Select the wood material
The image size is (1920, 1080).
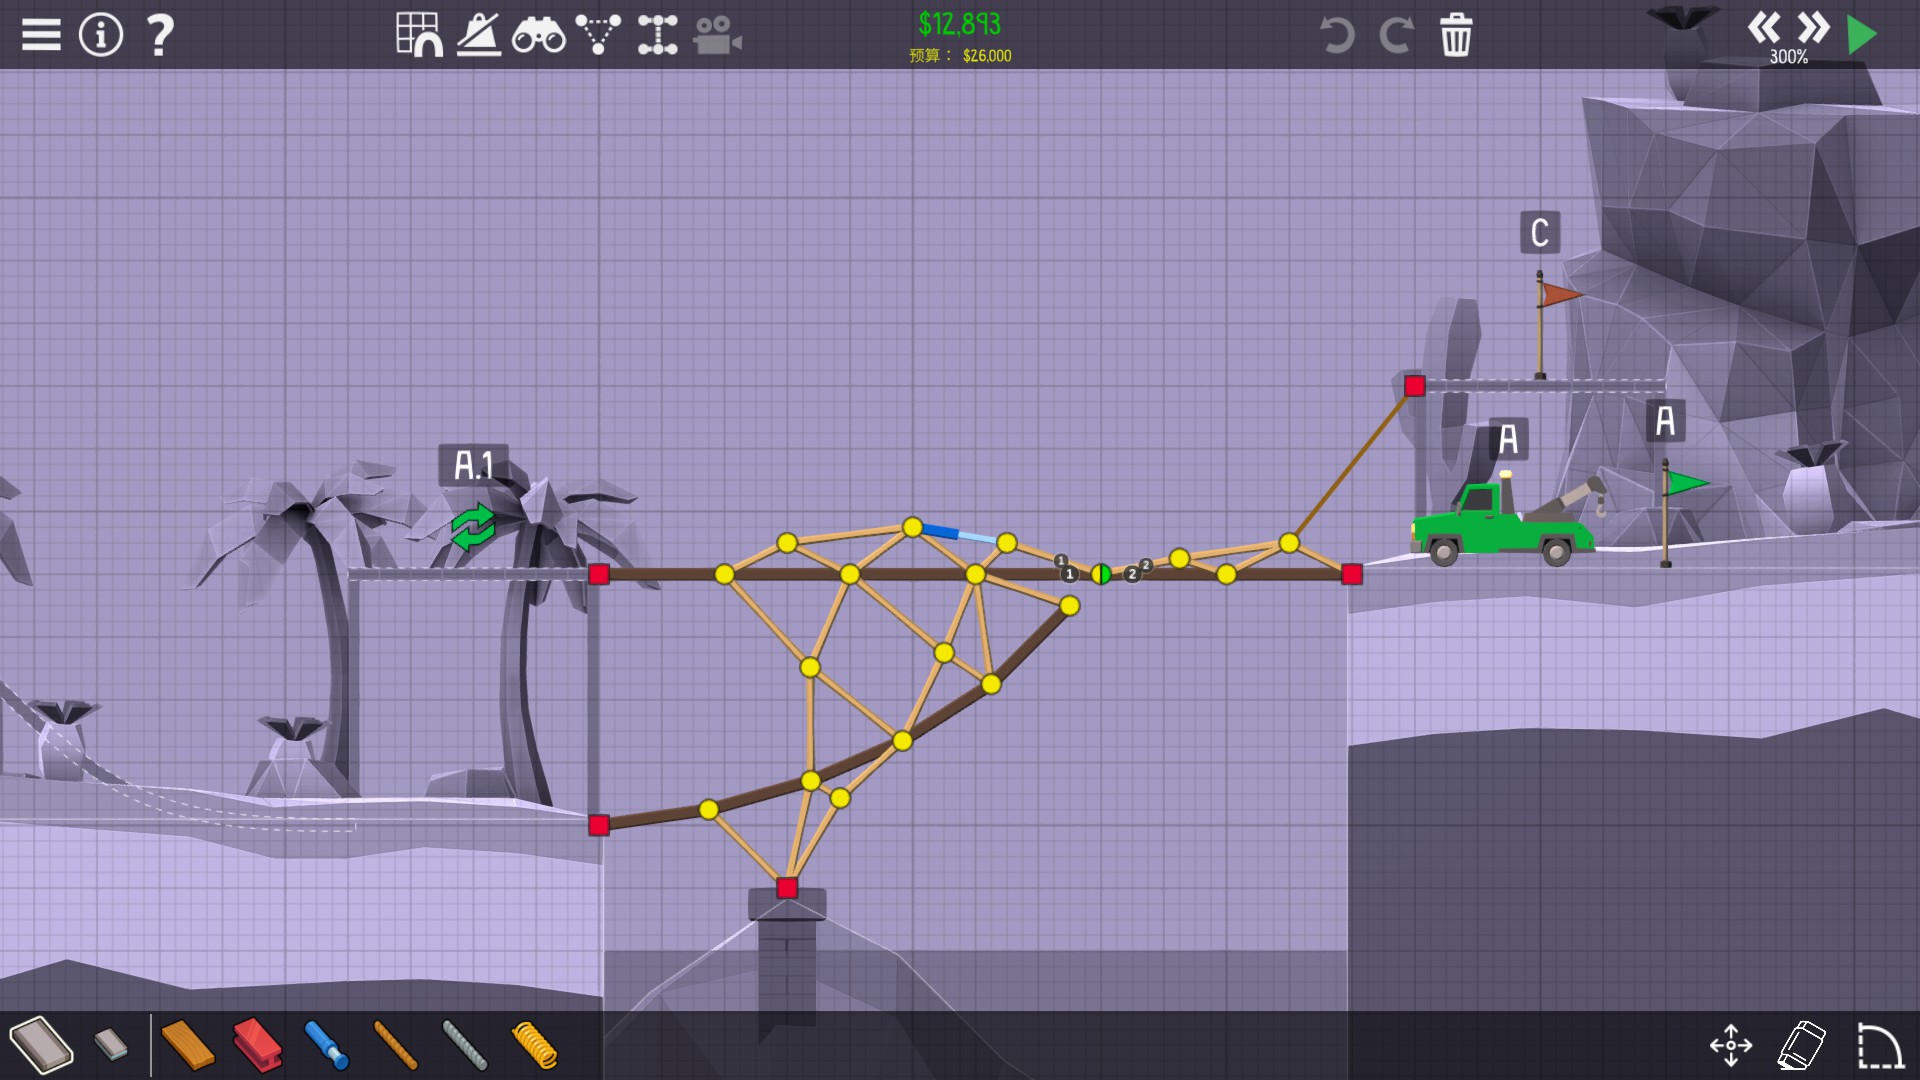coord(187,1045)
